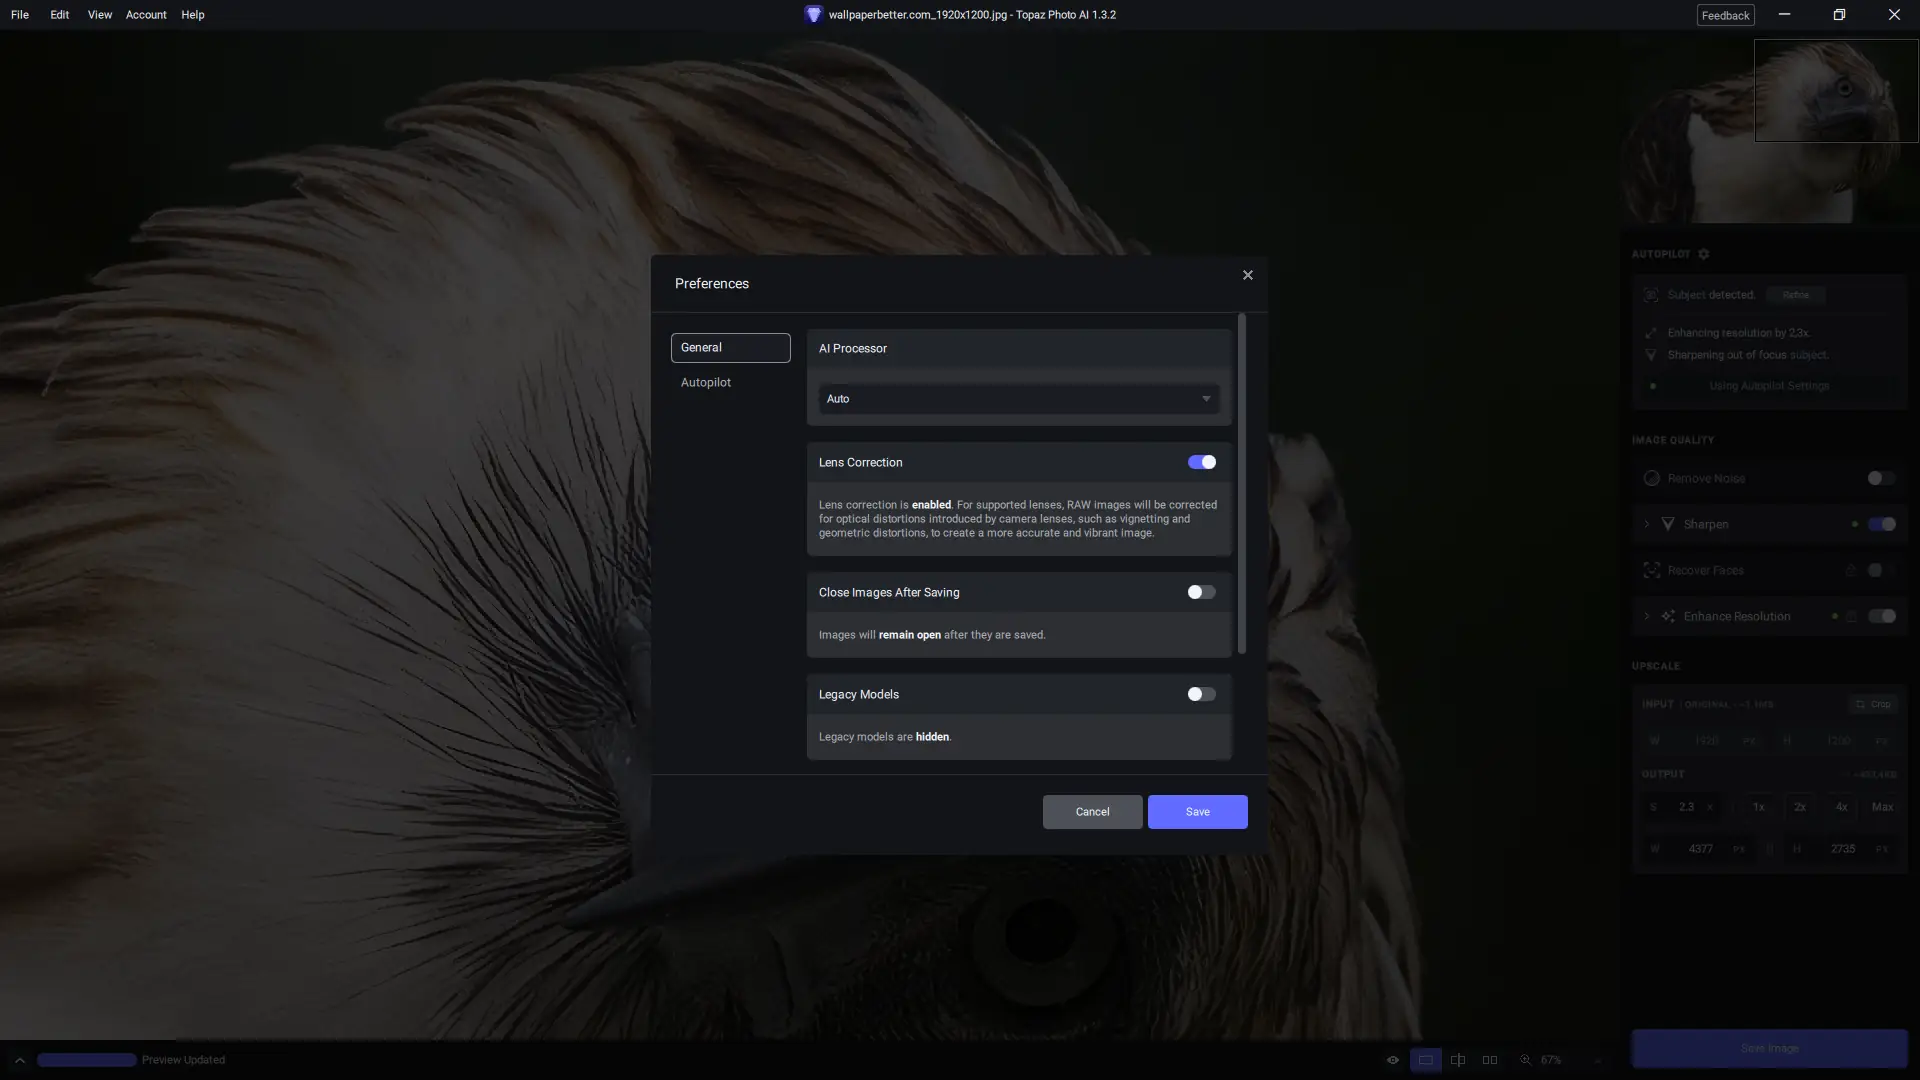Turn on the Legacy Models toggle
The image size is (1920, 1080).
pyautogui.click(x=1201, y=694)
